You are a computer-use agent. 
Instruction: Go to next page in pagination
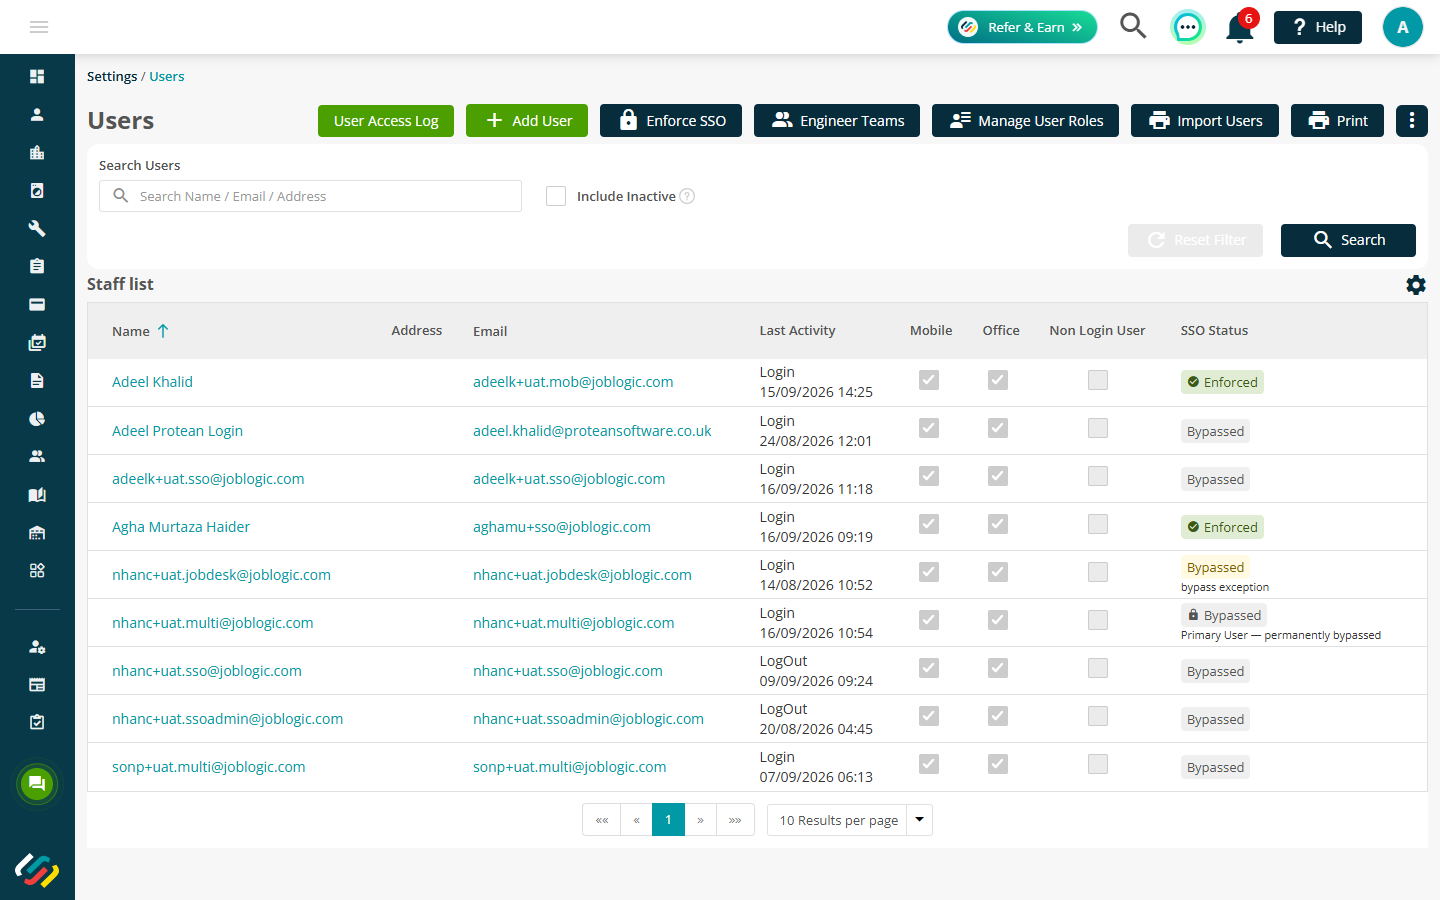point(700,820)
